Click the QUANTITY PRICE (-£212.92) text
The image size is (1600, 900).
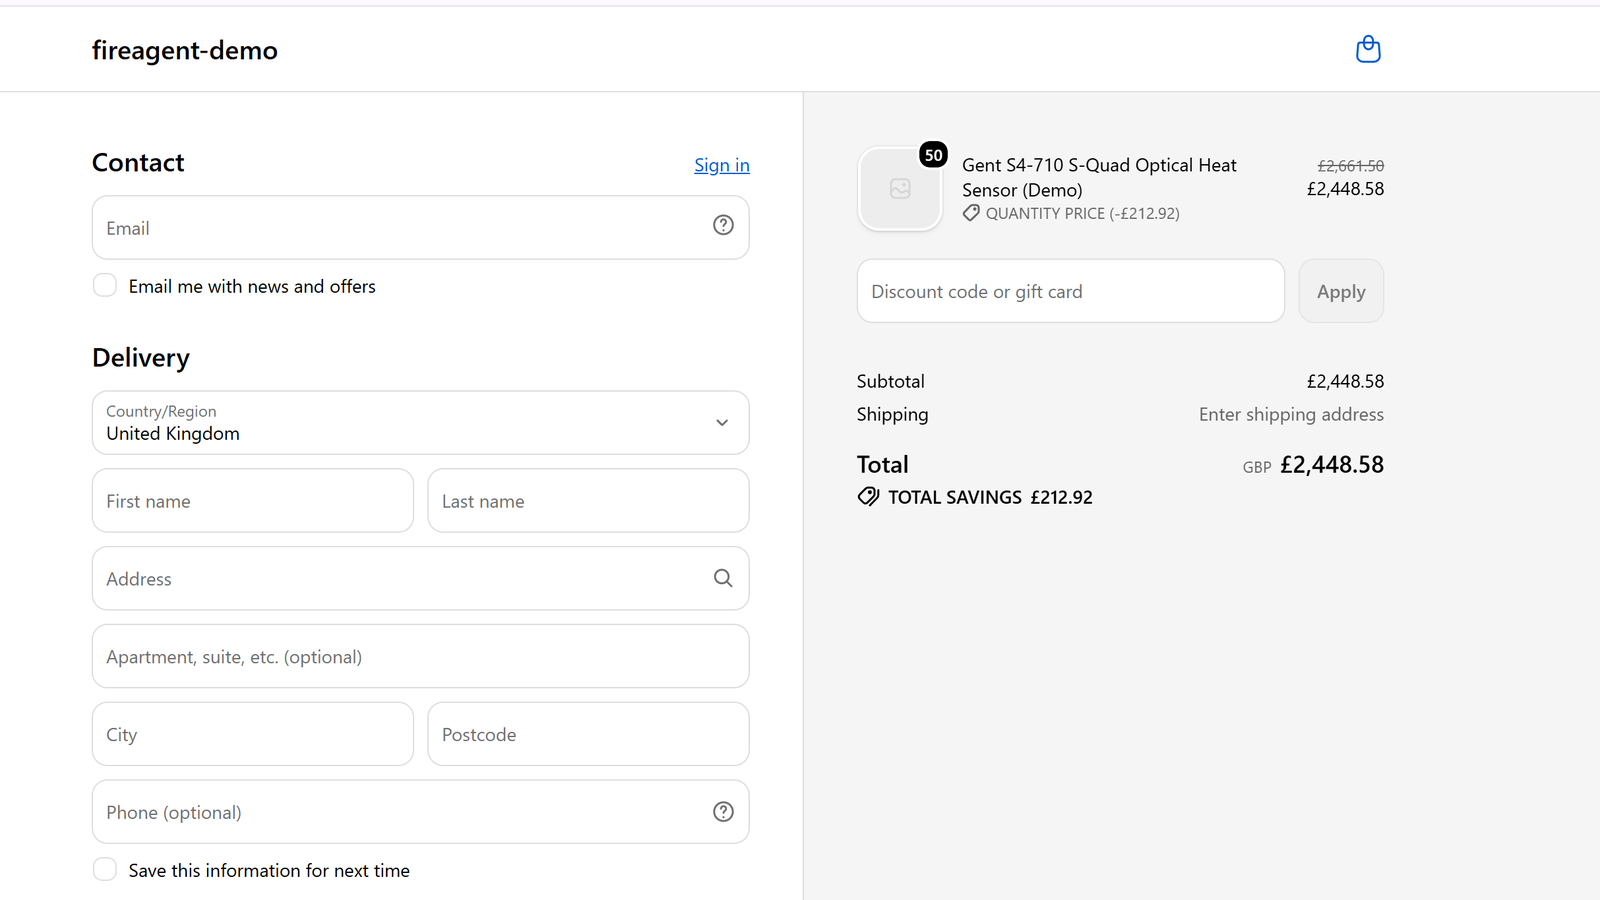point(1083,213)
